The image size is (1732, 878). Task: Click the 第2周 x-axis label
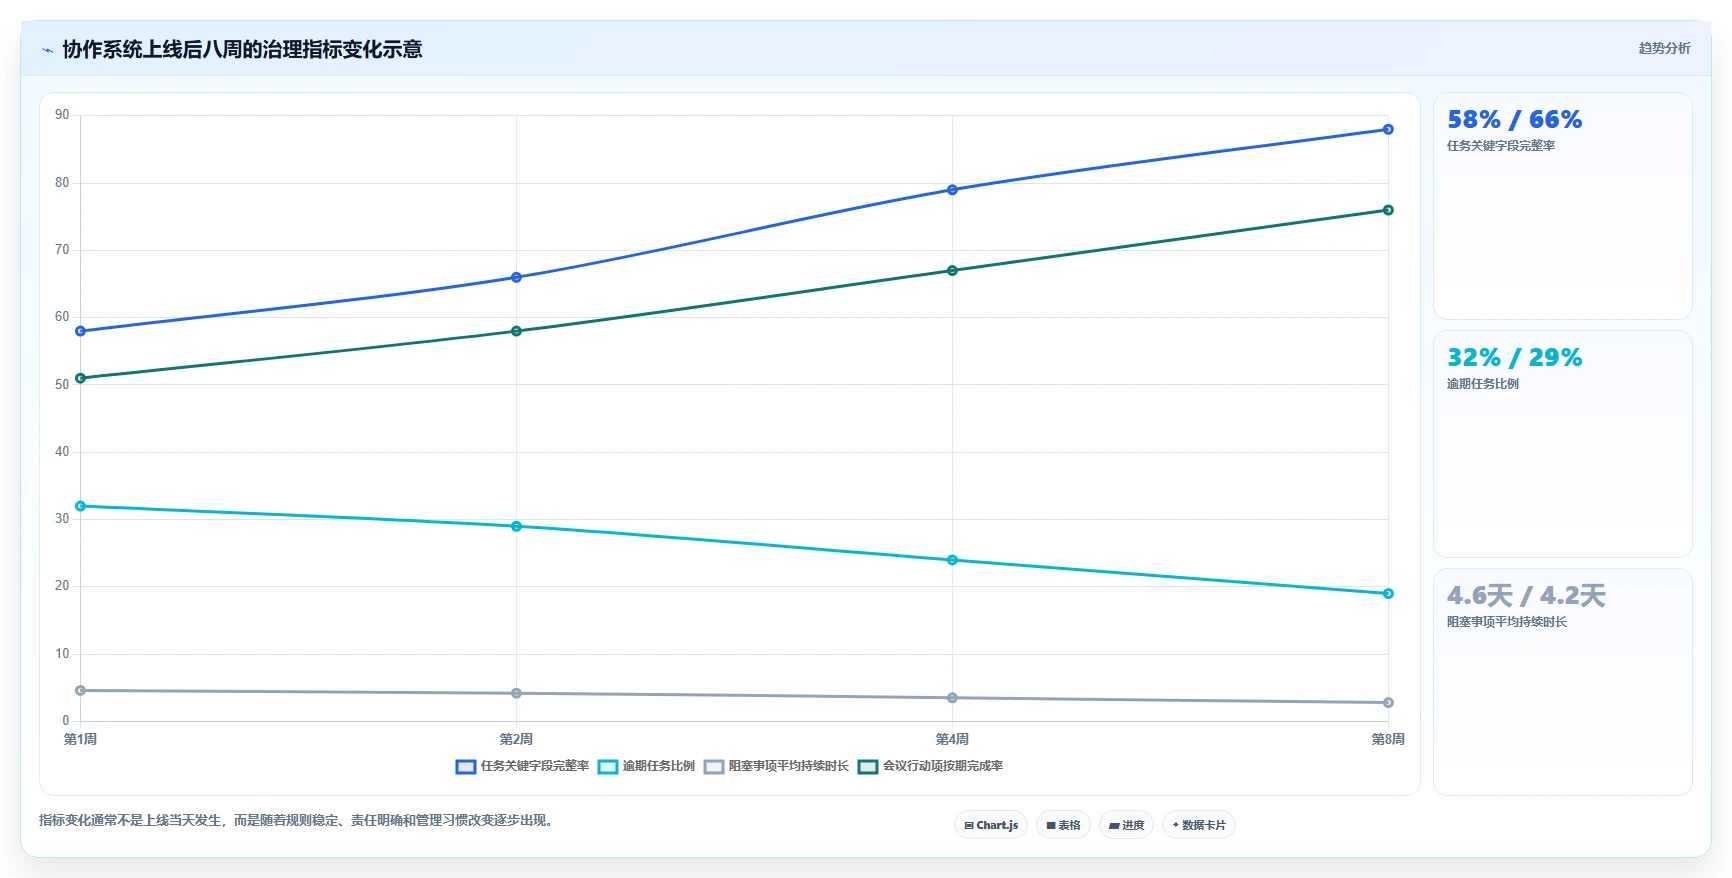pyautogui.click(x=516, y=739)
